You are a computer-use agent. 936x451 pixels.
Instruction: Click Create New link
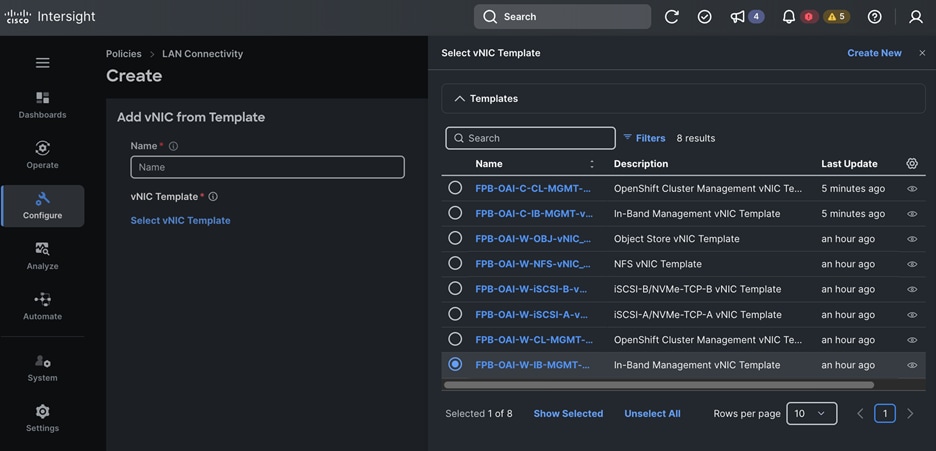coord(875,53)
